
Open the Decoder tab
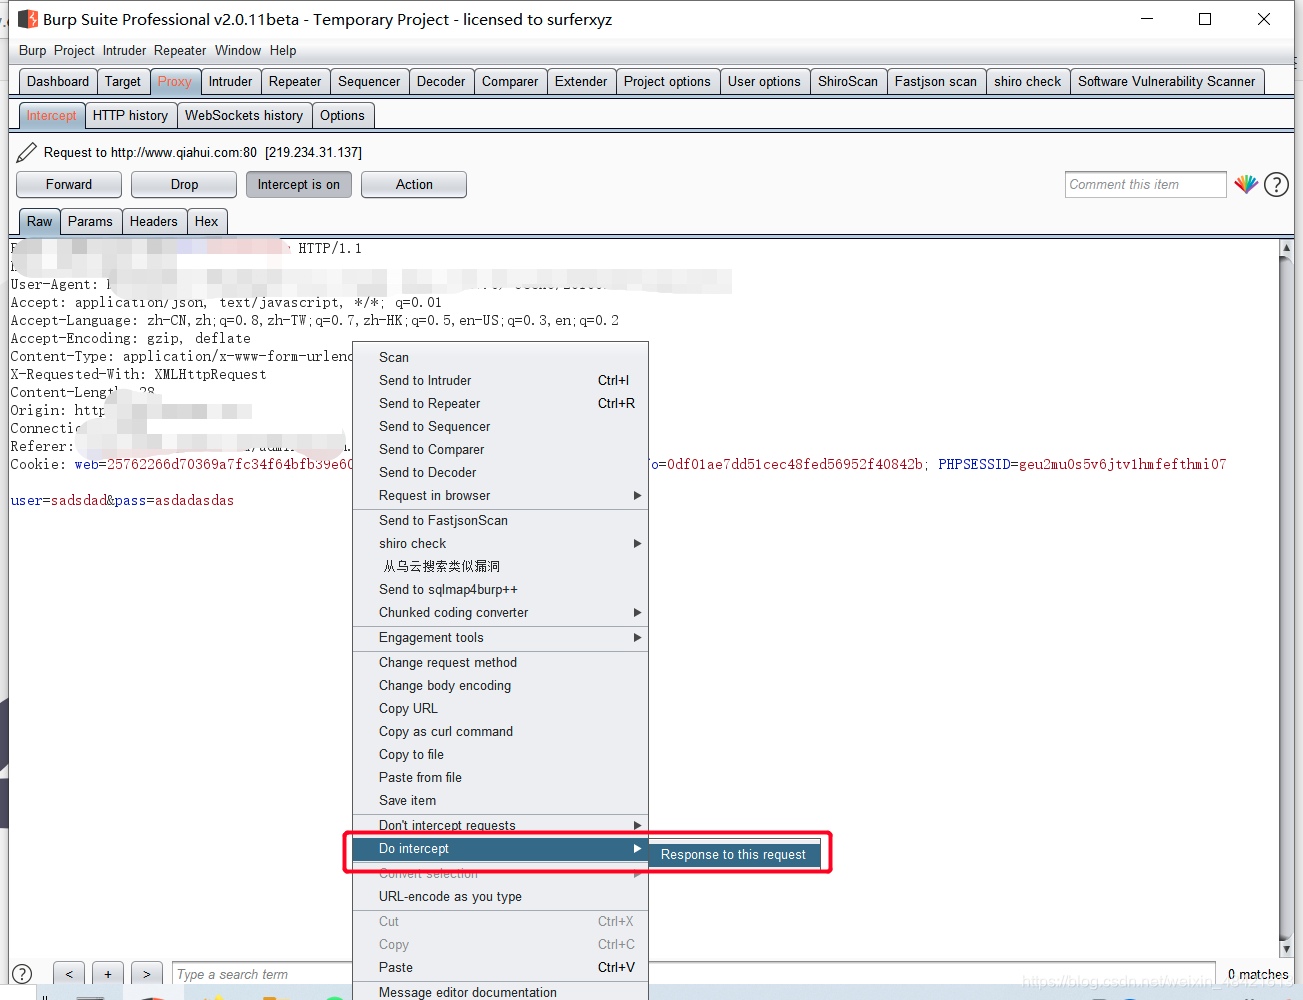click(x=441, y=81)
